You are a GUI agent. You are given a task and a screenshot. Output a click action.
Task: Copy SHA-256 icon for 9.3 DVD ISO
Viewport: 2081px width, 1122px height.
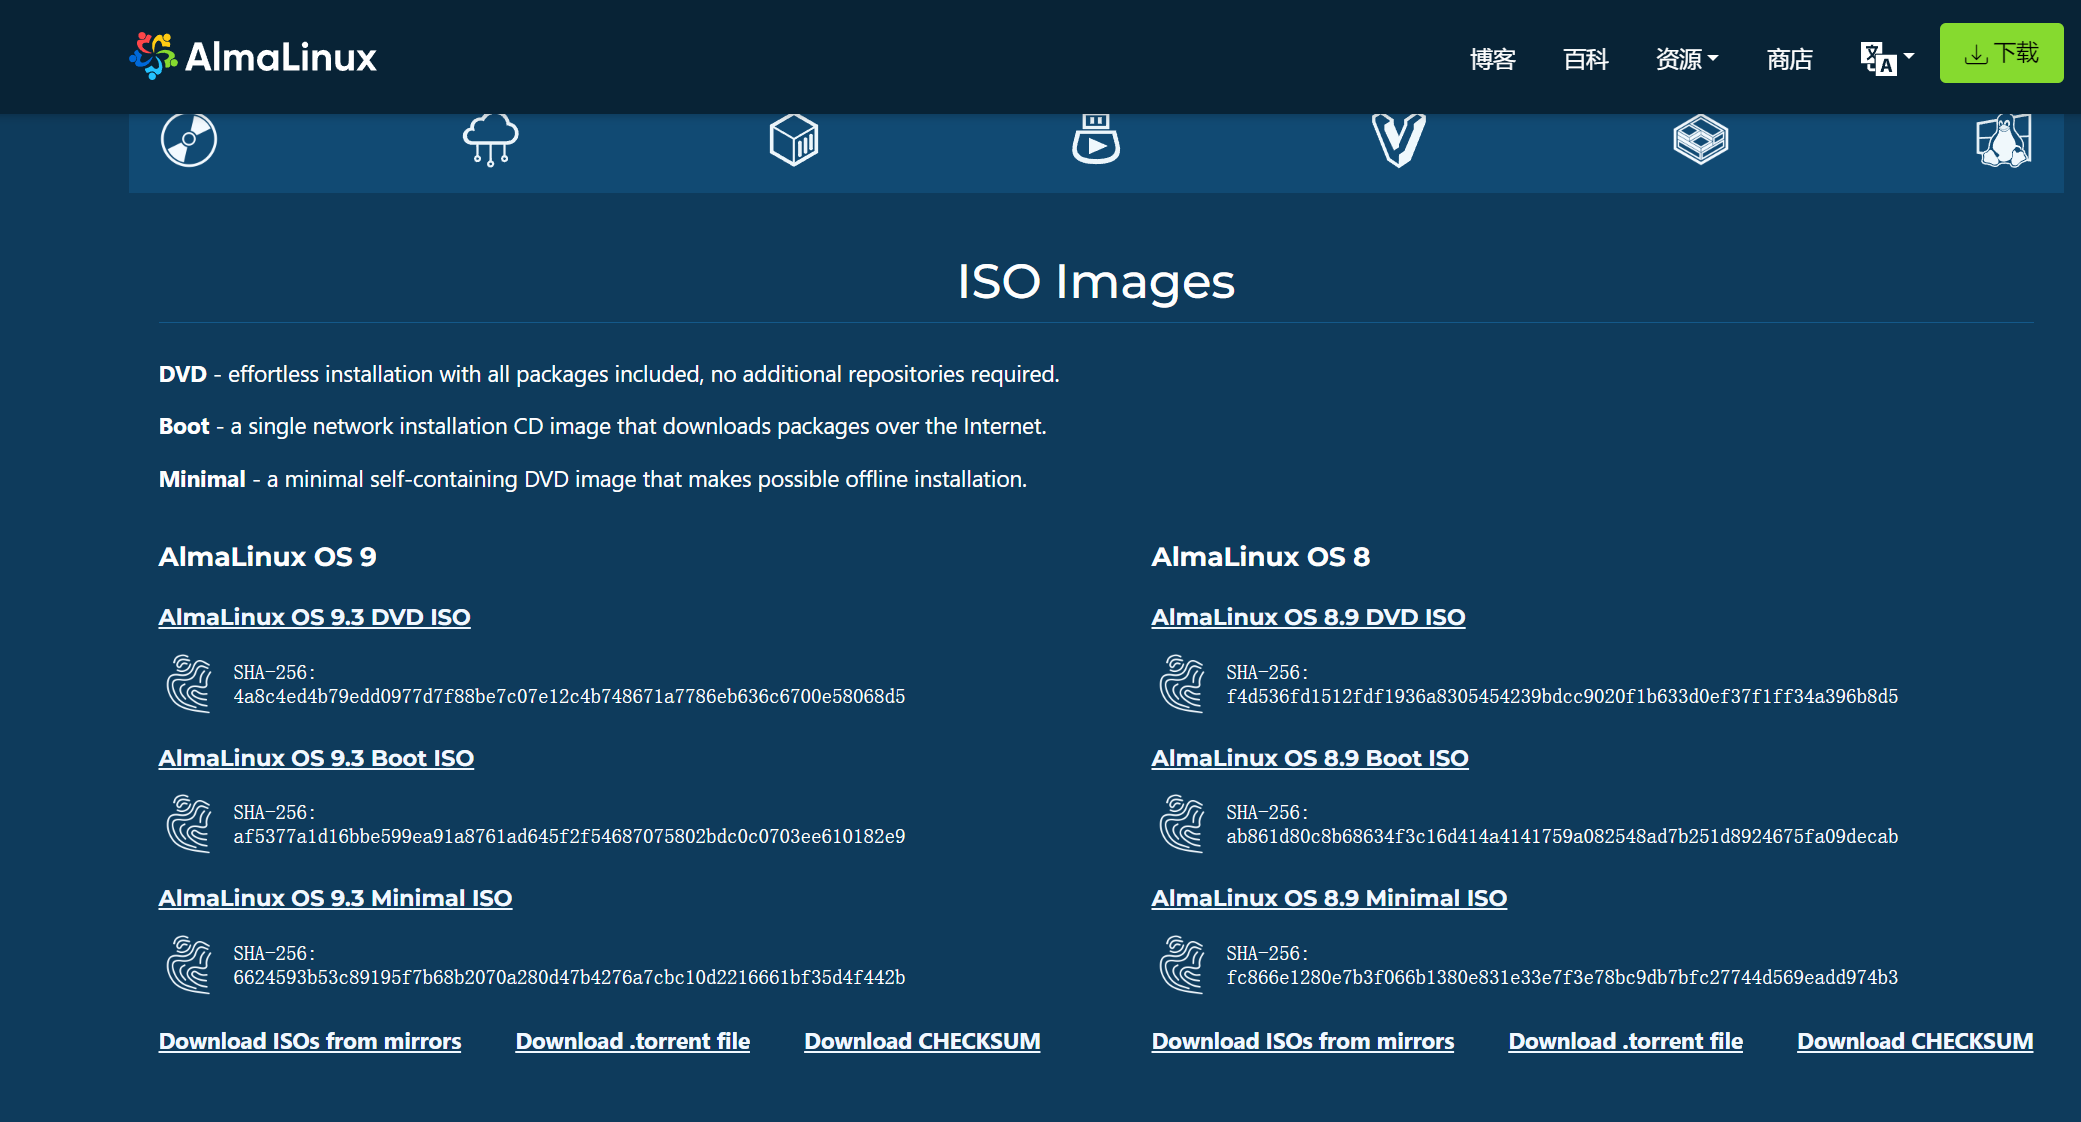189,684
